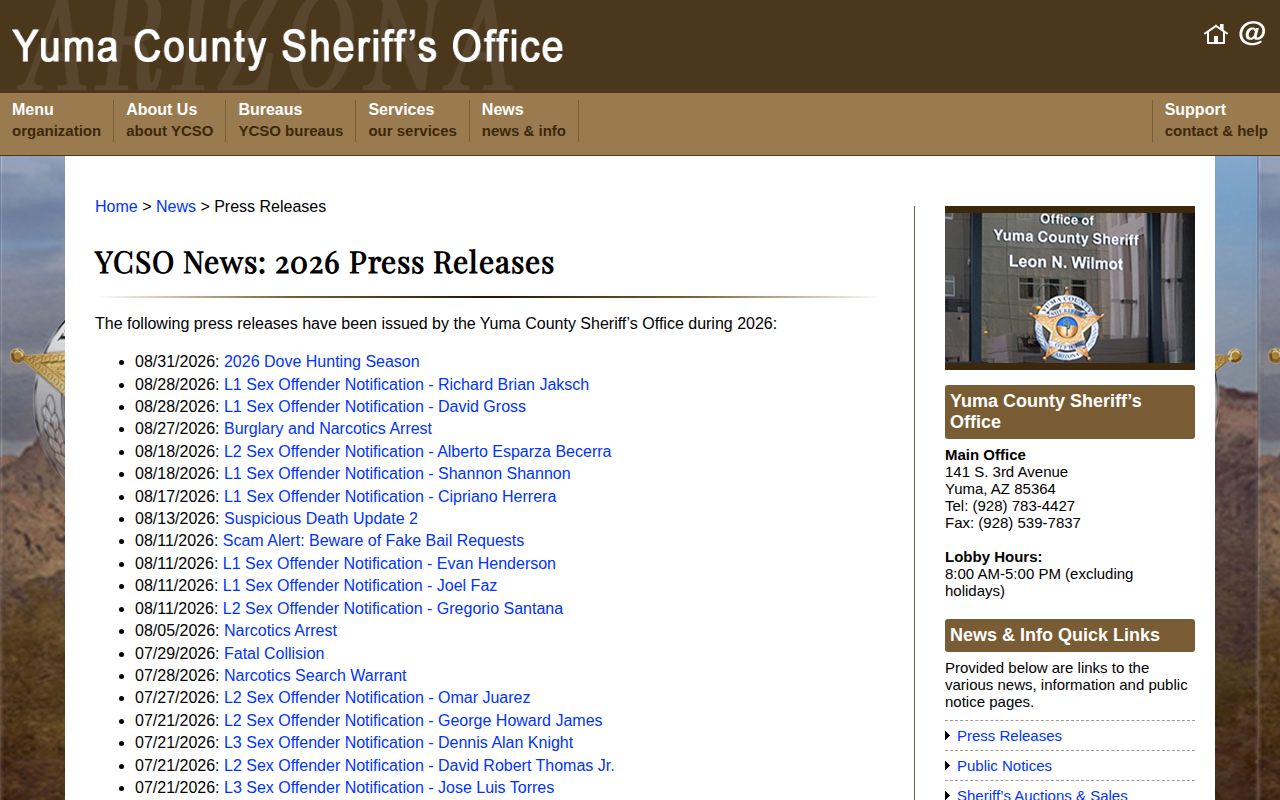Screen dimensions: 1280x800
Task: Open Sheriff's Auctions & Sales quick link
Action: click(1042, 794)
